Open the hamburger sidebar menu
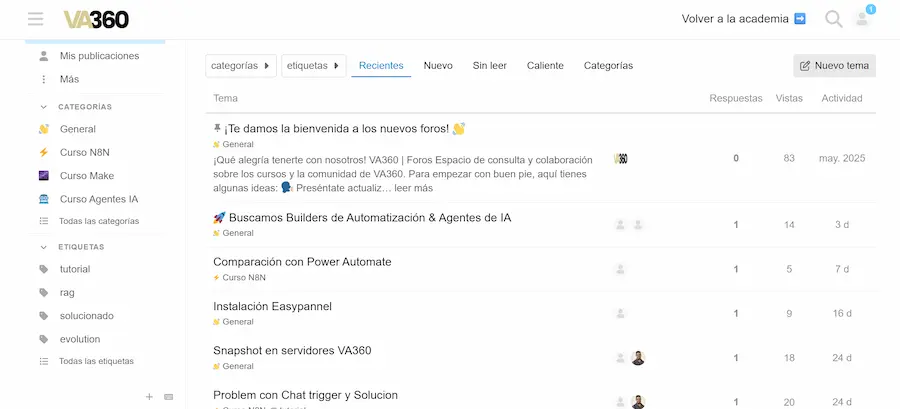This screenshot has width=900, height=409. 36,19
